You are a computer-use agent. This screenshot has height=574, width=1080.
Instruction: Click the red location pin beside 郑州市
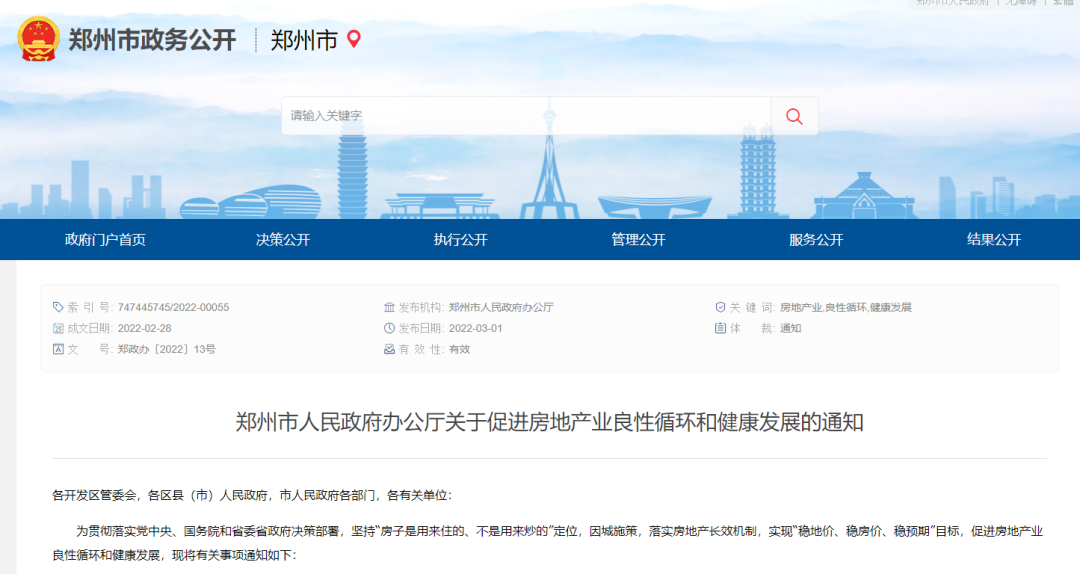click(x=353, y=39)
